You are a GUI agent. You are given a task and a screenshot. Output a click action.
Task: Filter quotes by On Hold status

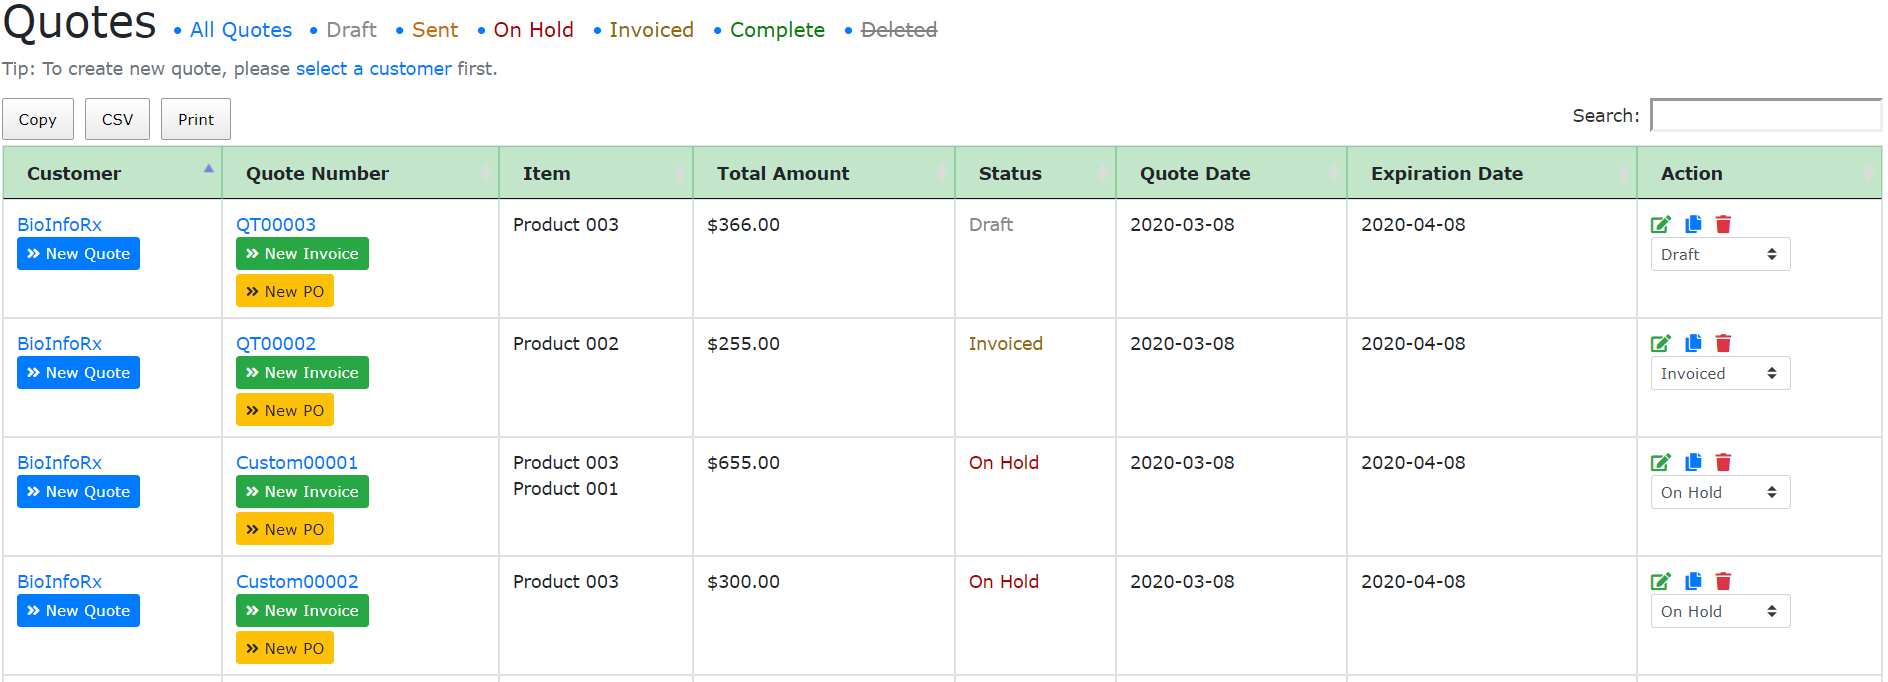pos(533,30)
